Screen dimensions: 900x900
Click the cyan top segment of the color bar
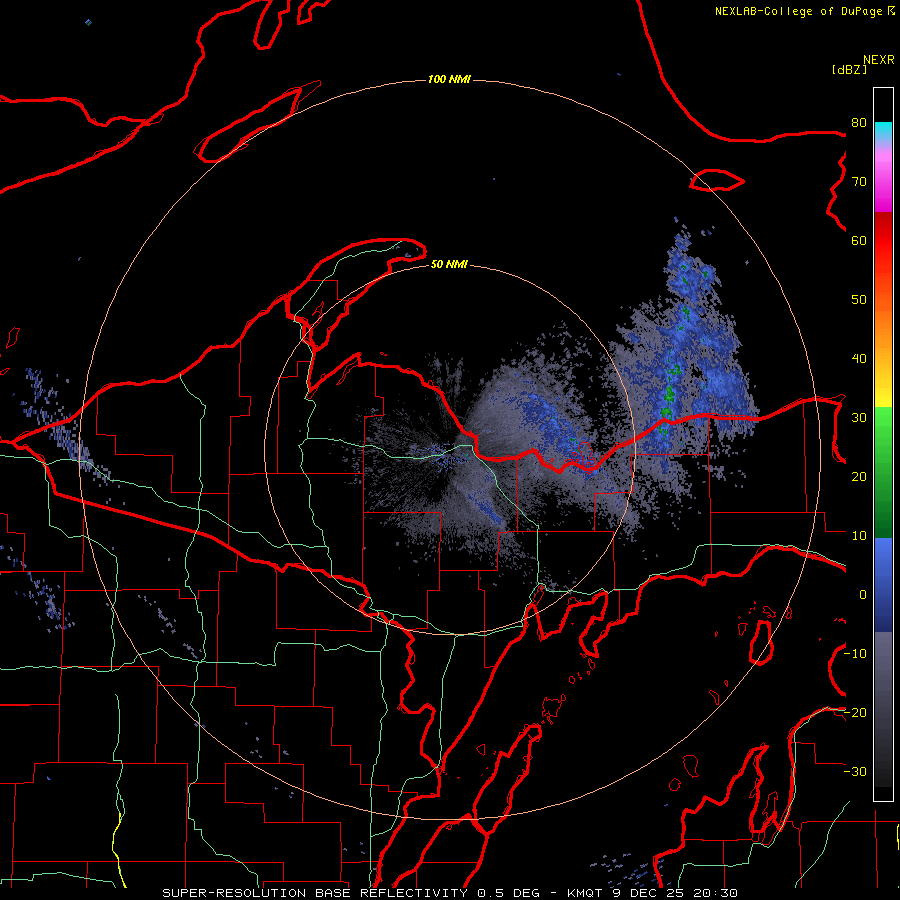coord(883,132)
